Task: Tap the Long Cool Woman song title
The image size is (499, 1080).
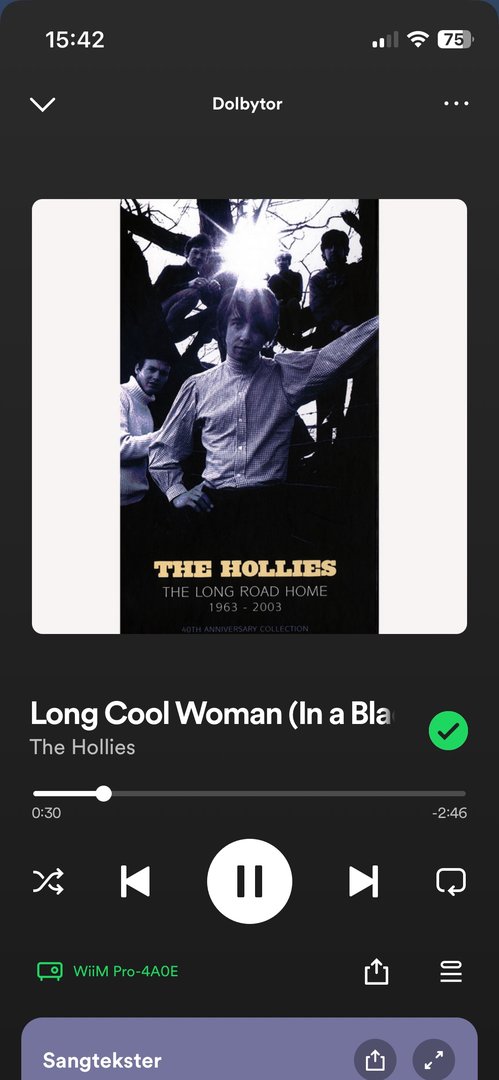Action: pyautogui.click(x=214, y=714)
